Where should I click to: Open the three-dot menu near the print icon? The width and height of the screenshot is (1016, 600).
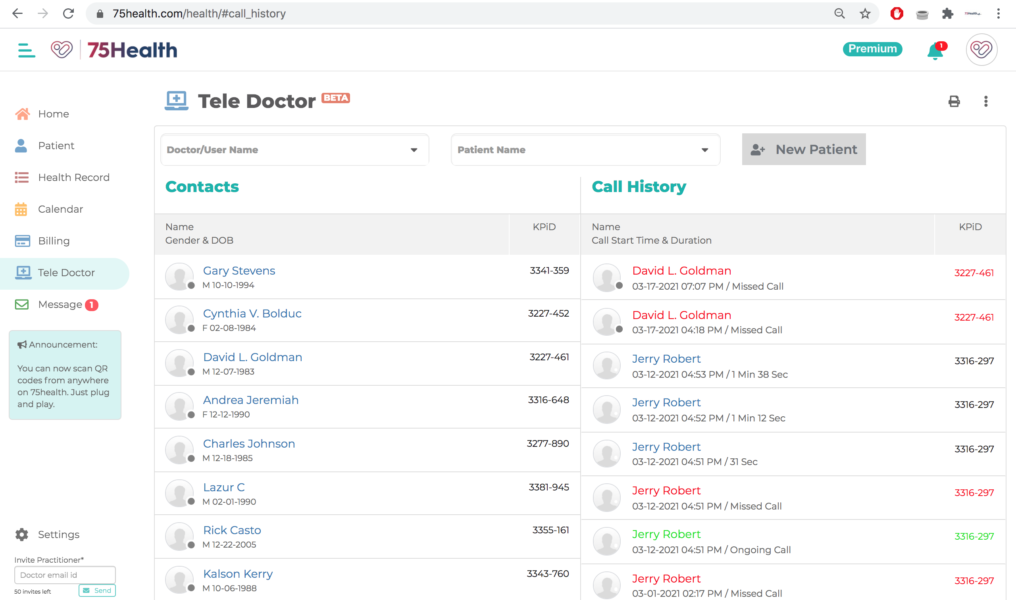985,101
